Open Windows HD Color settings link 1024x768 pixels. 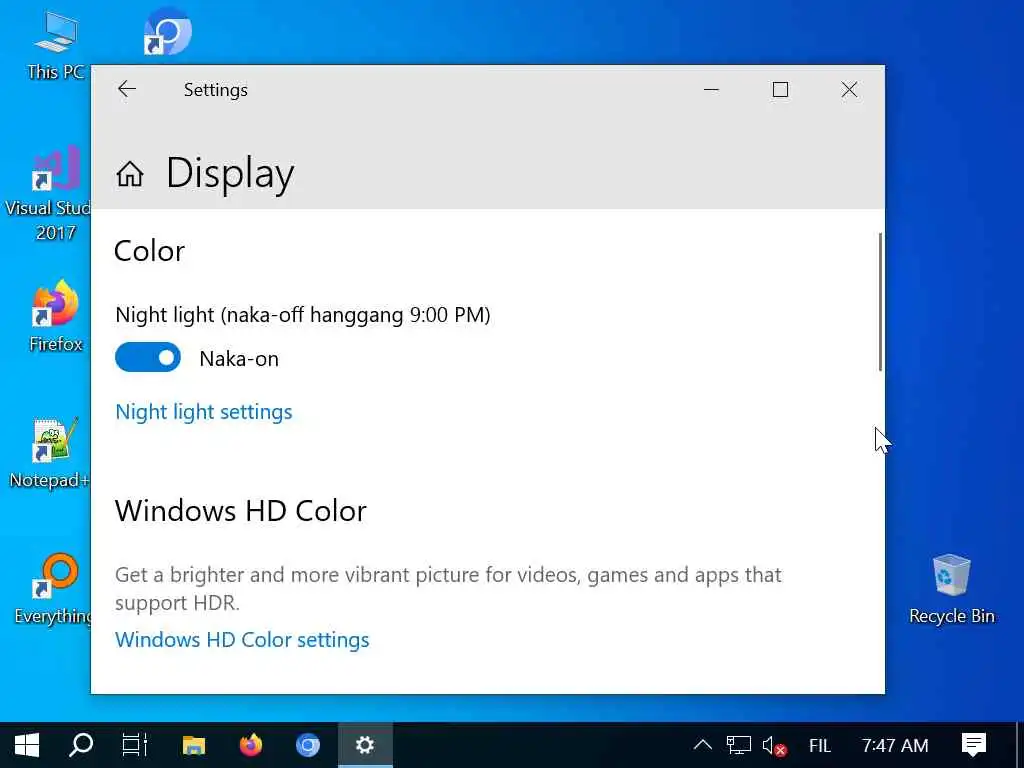(242, 639)
